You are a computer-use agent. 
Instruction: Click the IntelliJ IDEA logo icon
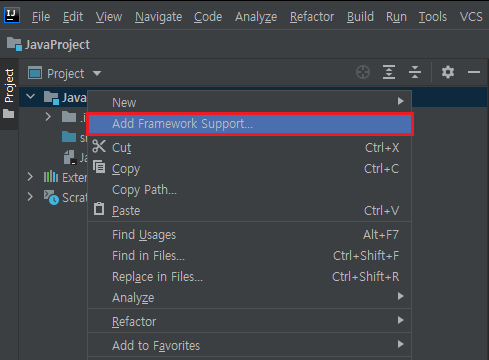coord(12,15)
